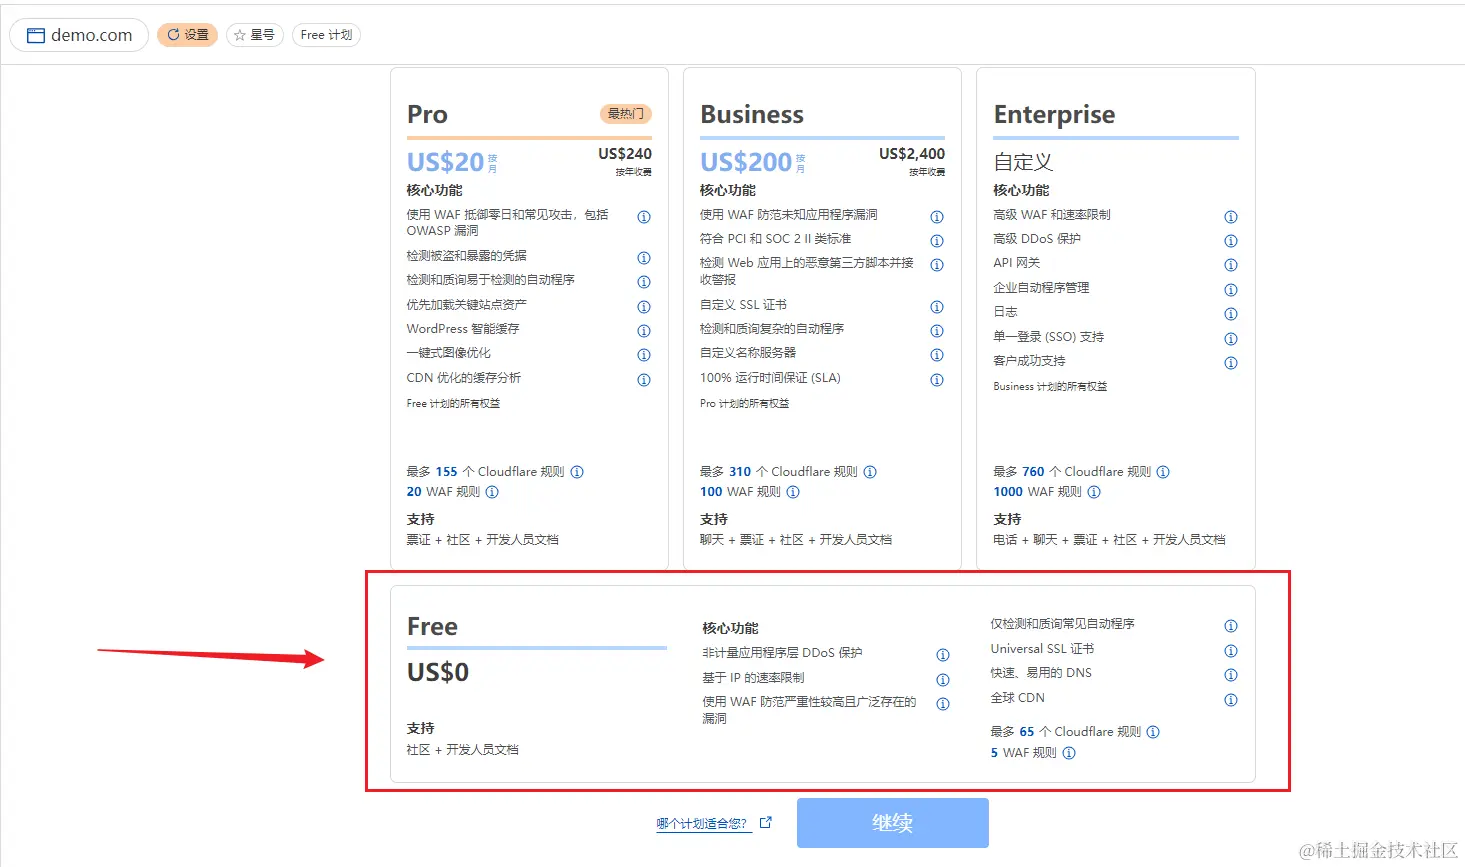Open the "哪个计划适合您?" link

[702, 822]
